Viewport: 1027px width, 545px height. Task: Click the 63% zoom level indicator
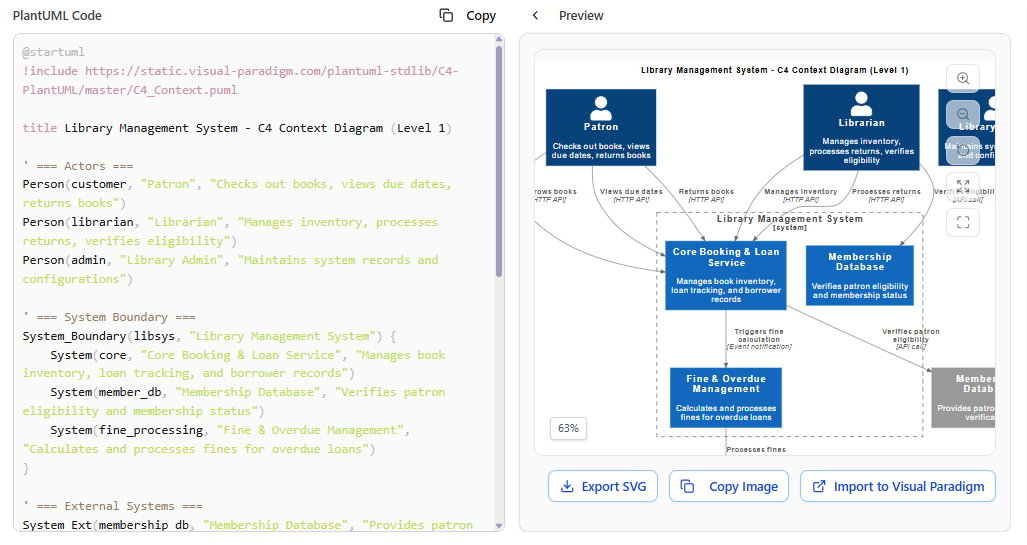[x=568, y=428]
